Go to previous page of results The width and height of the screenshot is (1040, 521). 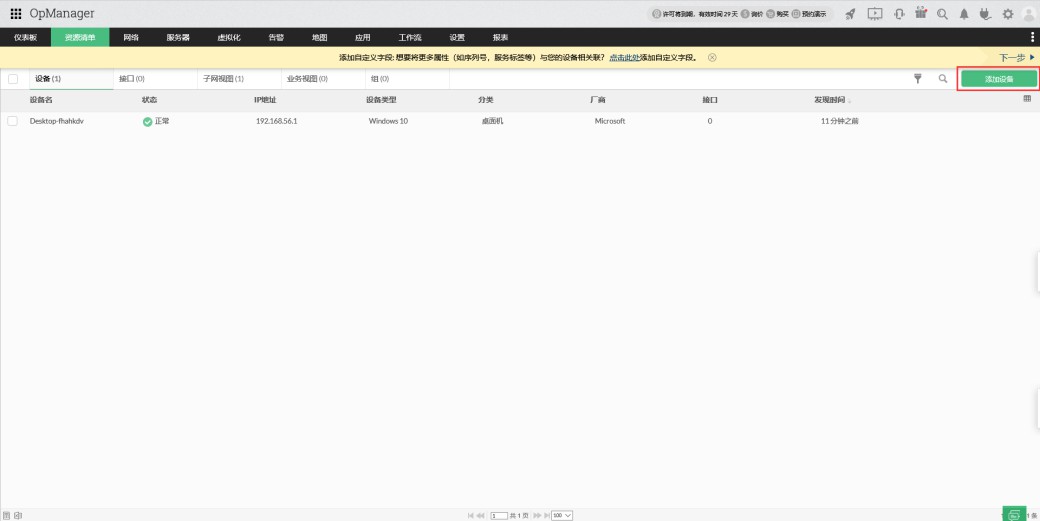coord(480,515)
